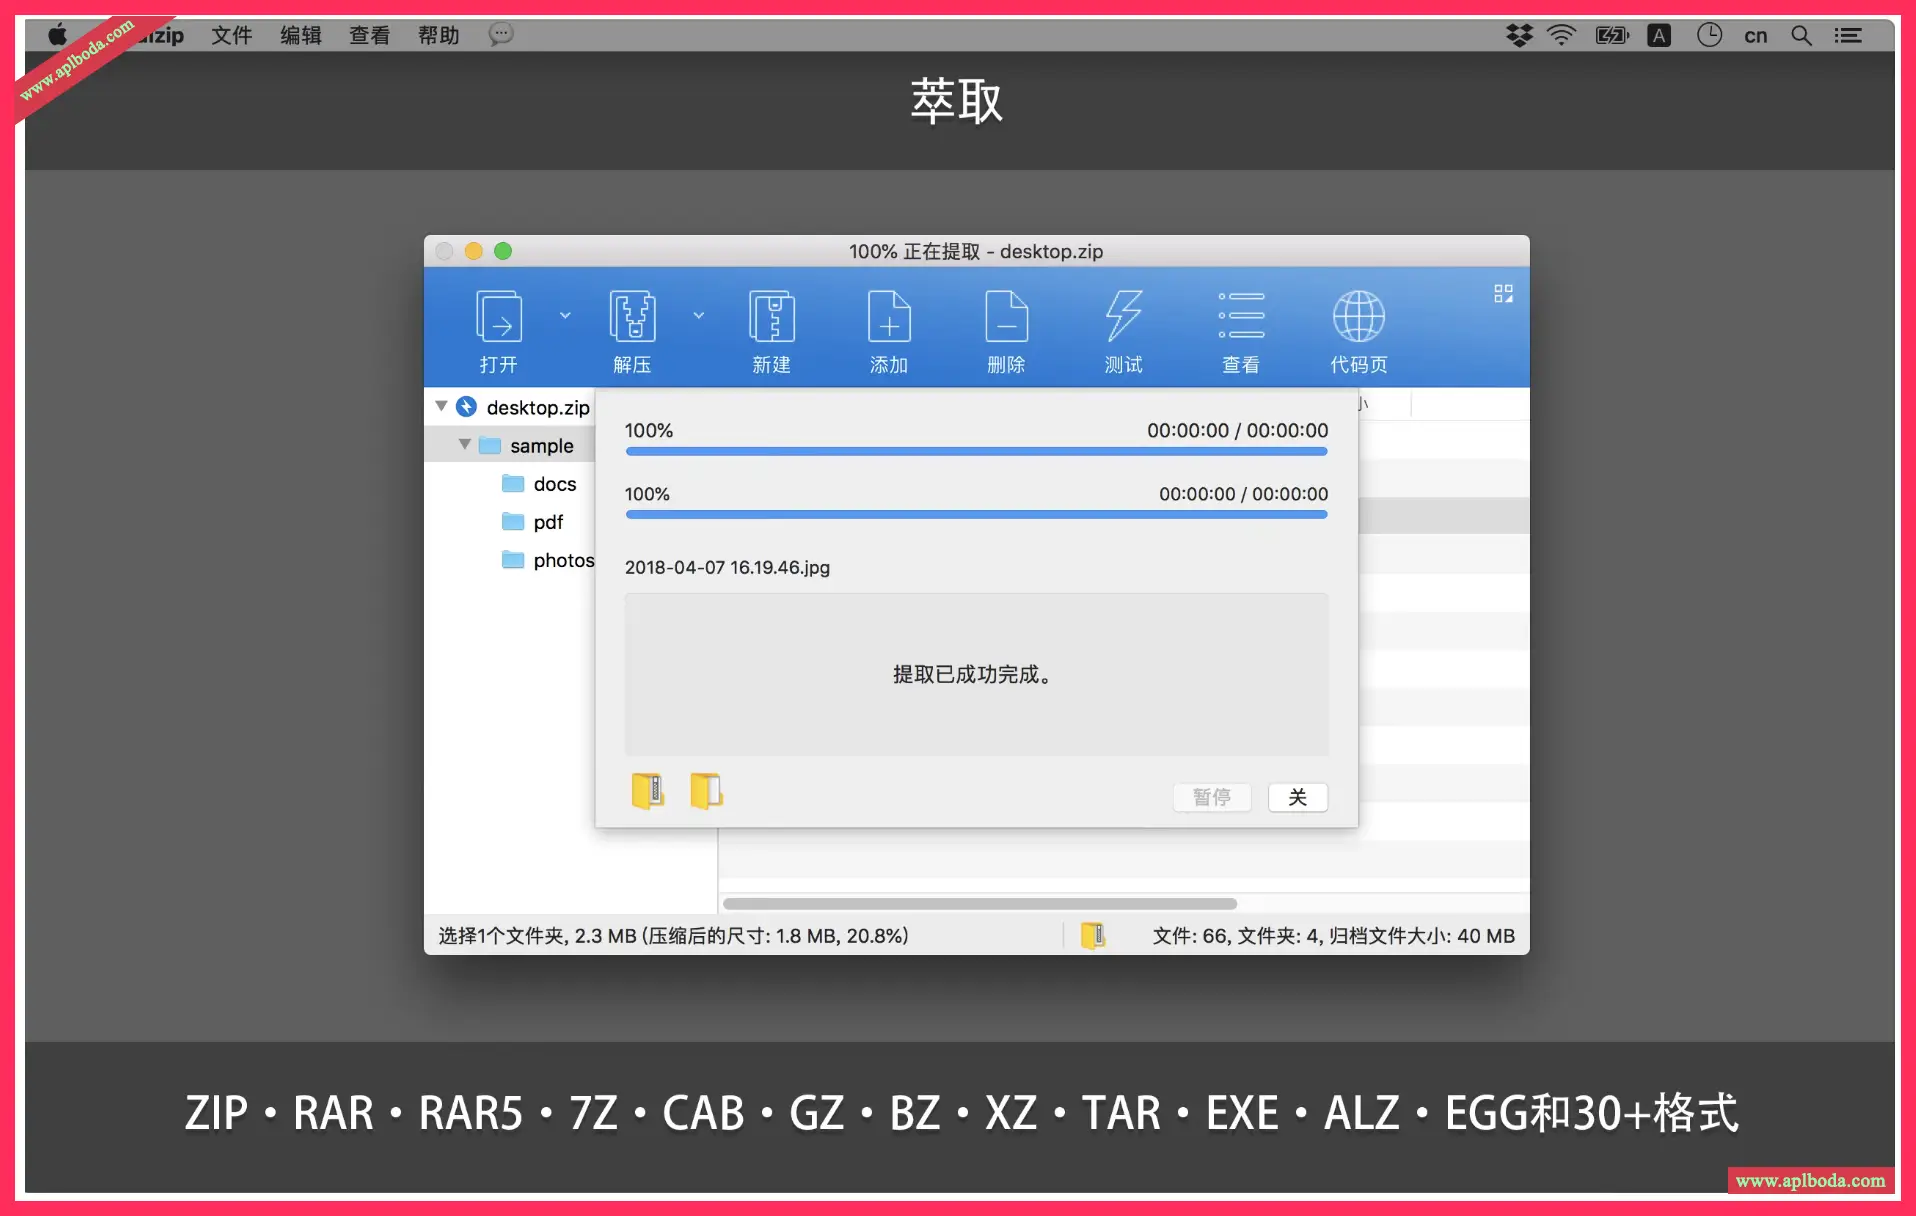Click the zipper folder icon in the extraction dialog
1916x1216 pixels.
coord(647,791)
